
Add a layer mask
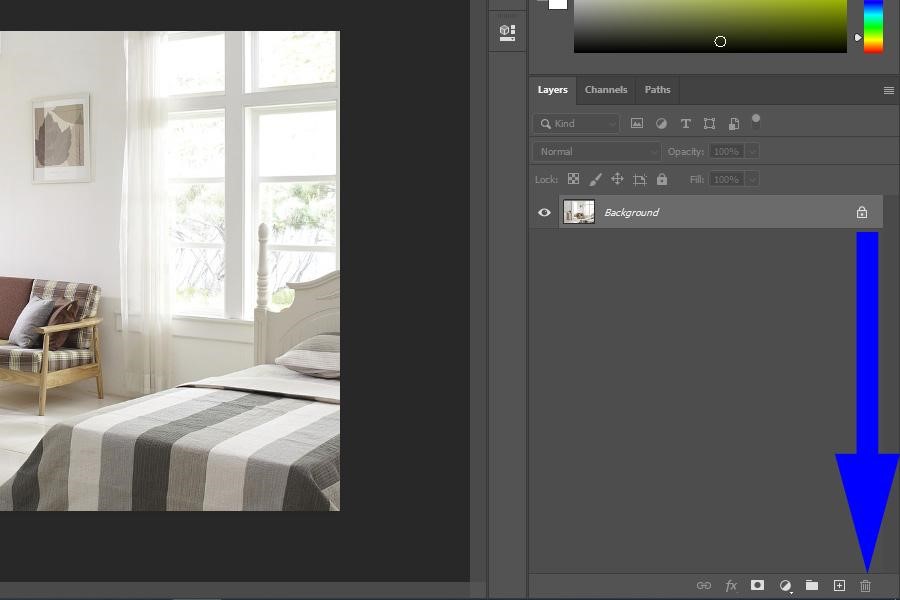[x=758, y=586]
